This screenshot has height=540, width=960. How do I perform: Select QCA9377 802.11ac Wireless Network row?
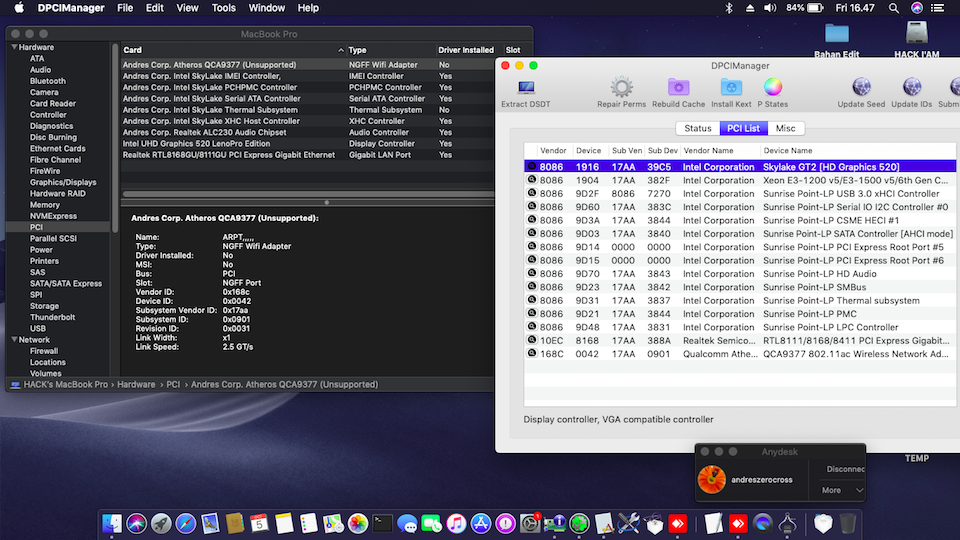pos(740,354)
